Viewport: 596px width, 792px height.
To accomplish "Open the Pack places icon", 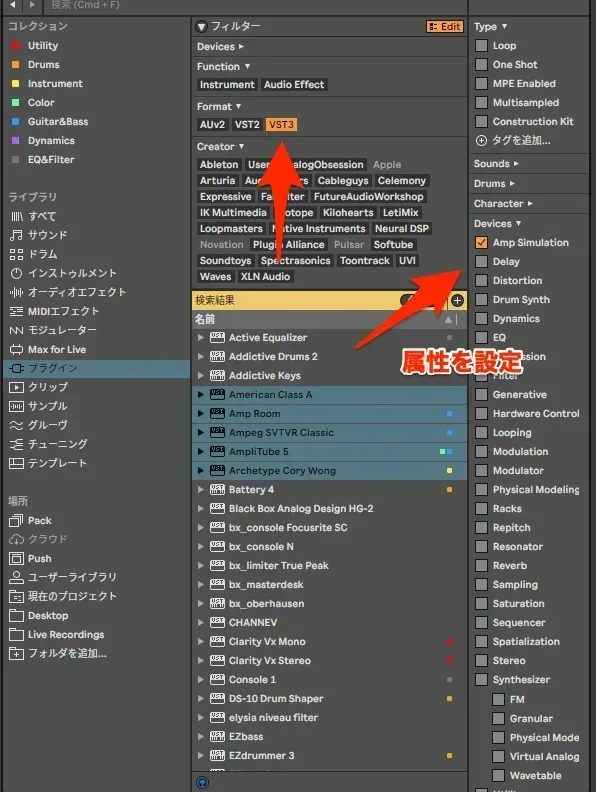I will pos(16,520).
